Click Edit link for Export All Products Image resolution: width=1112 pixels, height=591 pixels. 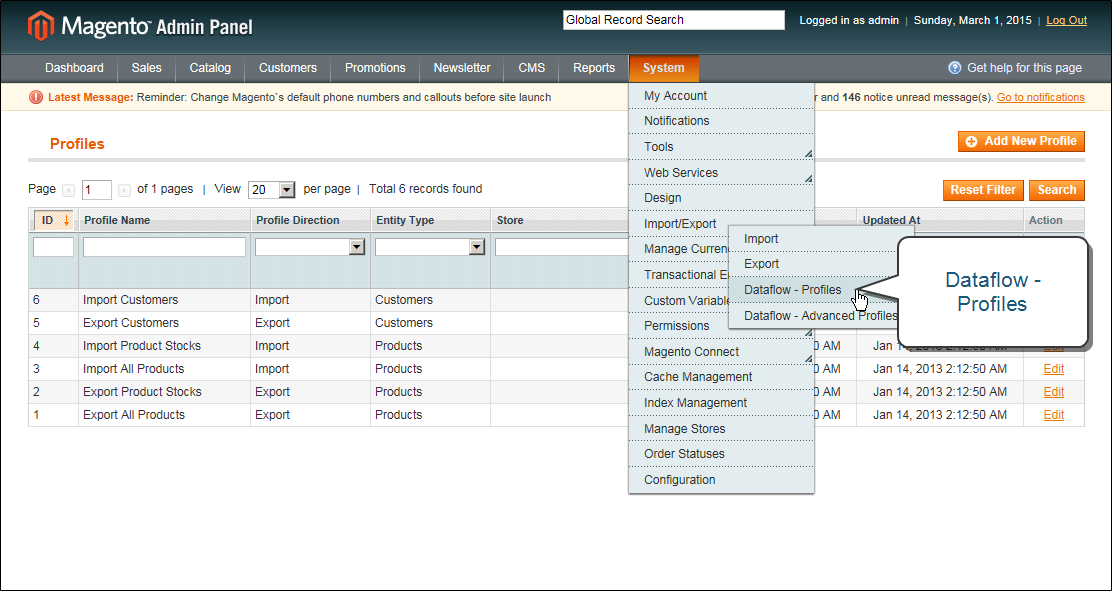[x=1054, y=415]
